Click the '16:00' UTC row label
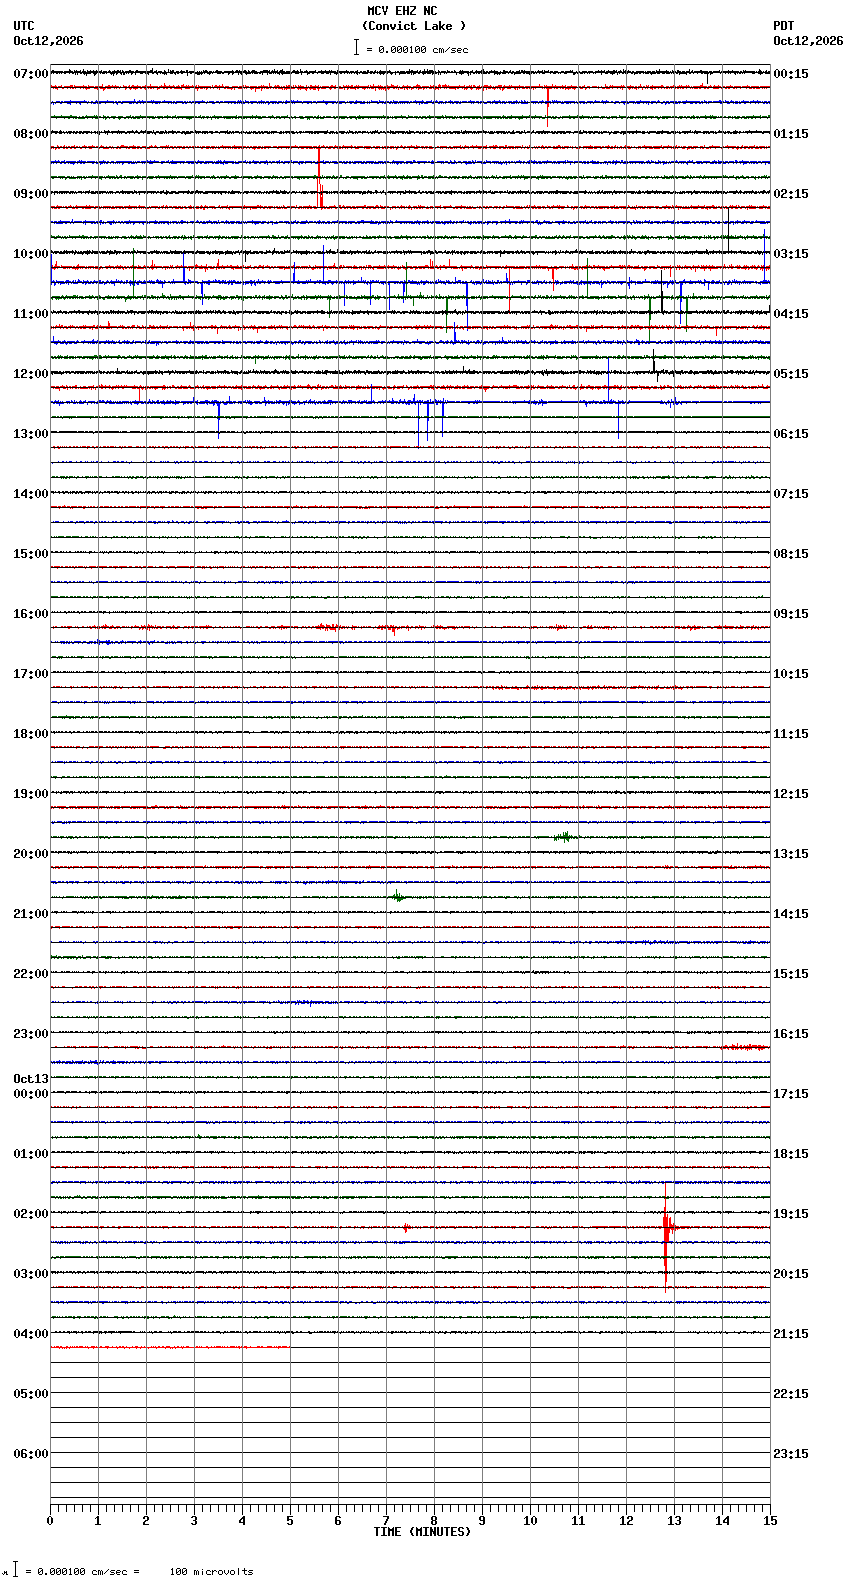Image resolution: width=850 pixels, height=1584 pixels. click(31, 614)
